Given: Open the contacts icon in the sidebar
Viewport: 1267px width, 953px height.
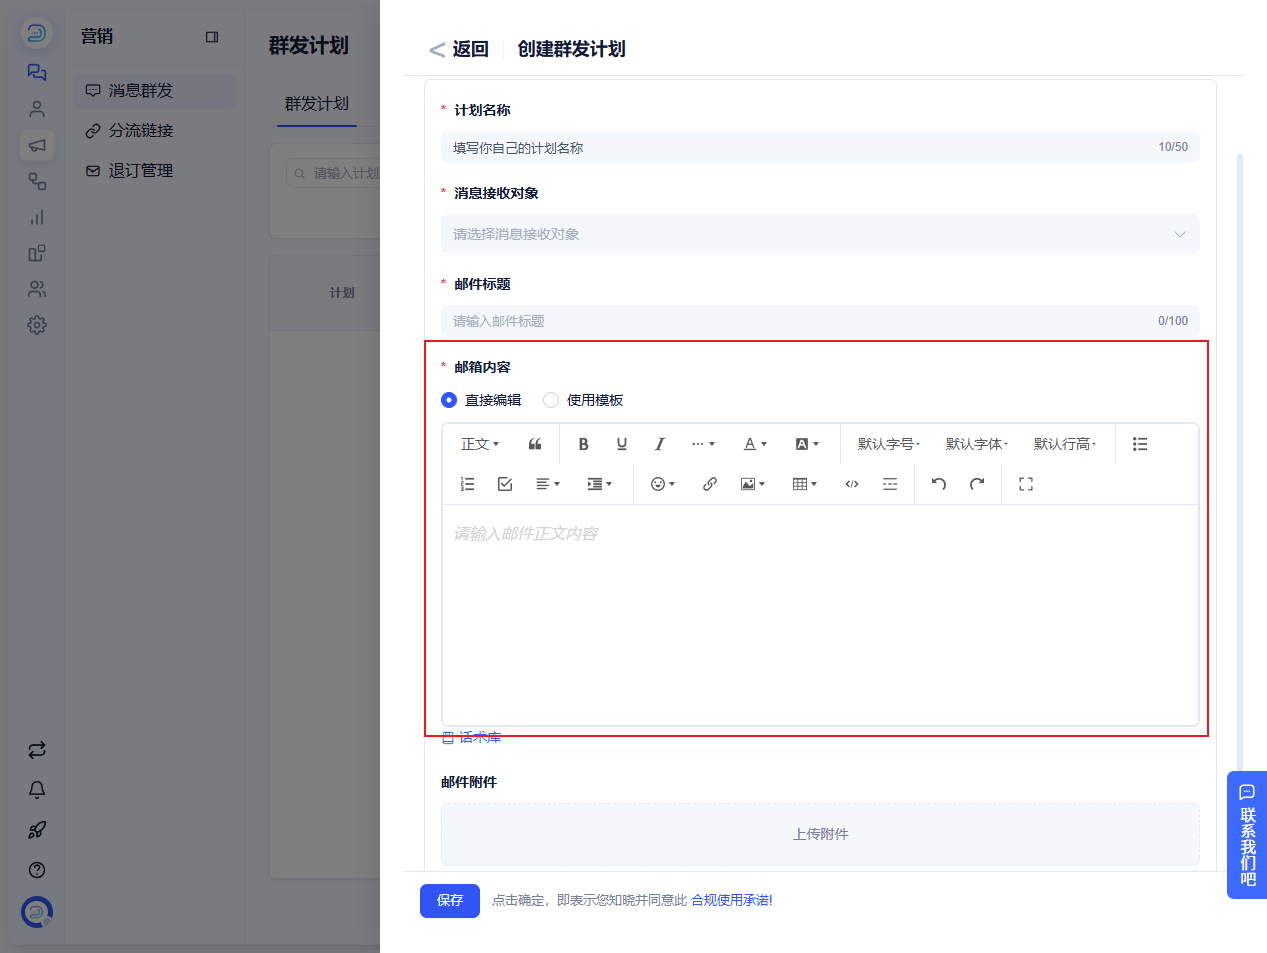Looking at the screenshot, I should pos(37,108).
